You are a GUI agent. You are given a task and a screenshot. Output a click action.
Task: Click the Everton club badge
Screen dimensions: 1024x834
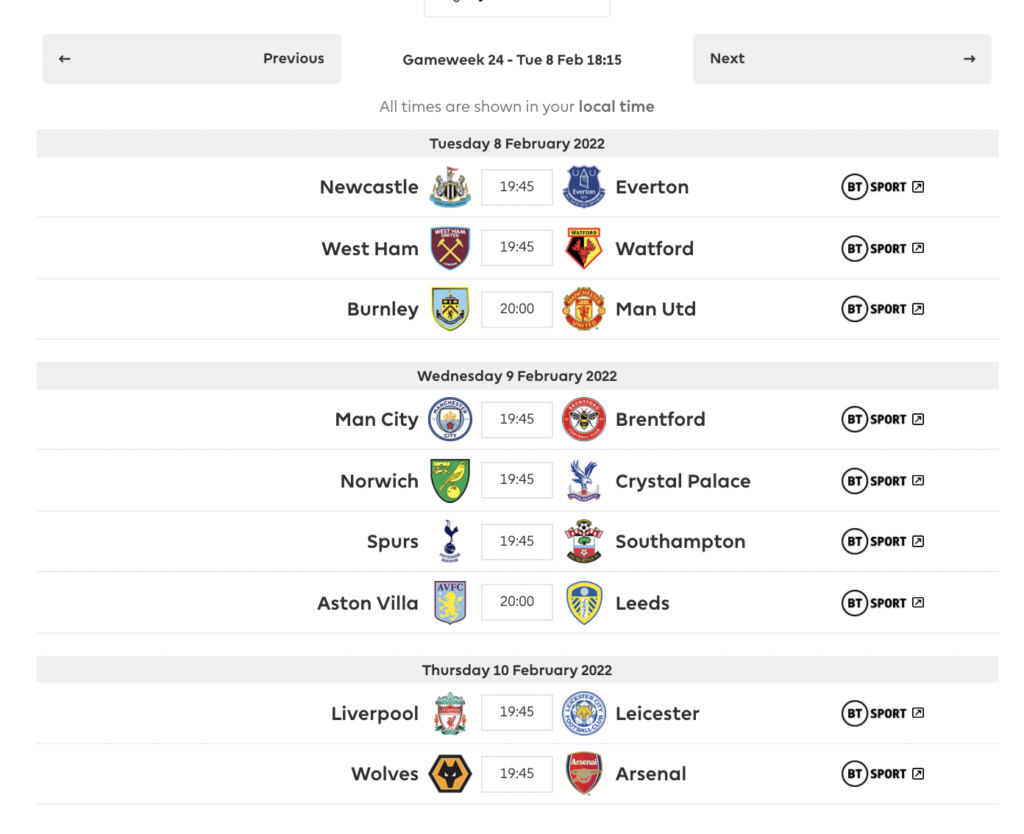click(584, 187)
